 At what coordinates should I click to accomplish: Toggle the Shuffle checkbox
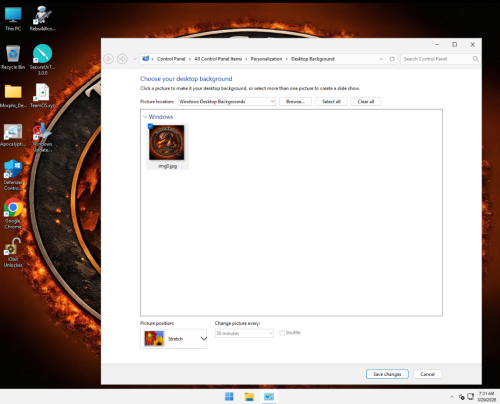point(282,333)
